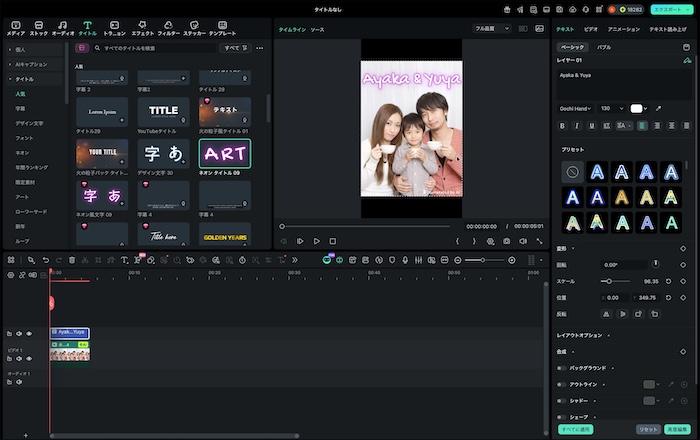The height and width of the screenshot is (440, 700).
Task: Click the スケール slider handle
Action: [x=609, y=281]
